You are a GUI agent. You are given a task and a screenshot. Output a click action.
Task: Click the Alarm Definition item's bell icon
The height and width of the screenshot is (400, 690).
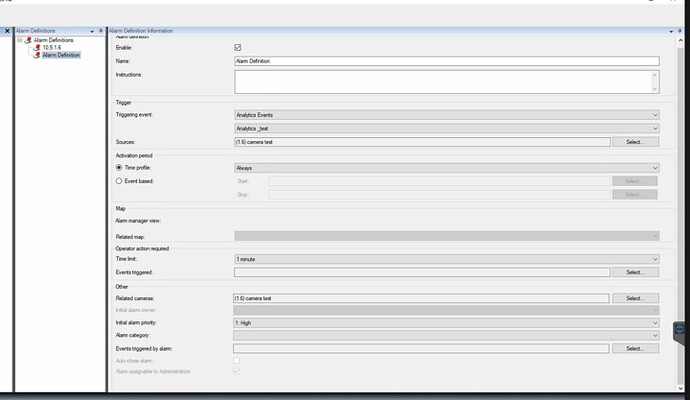pos(37,55)
